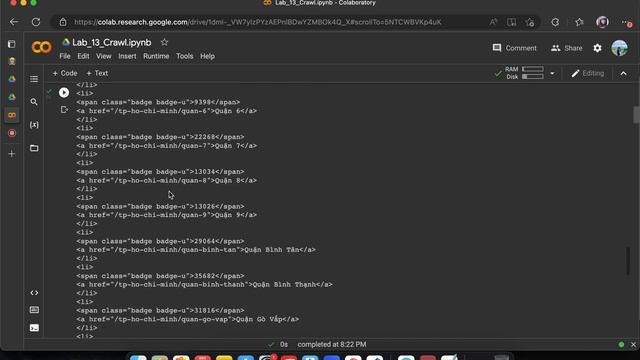Screen dimensions: 640x360
Task: Rename notebook by clicking Lab_13_Crawl.ipynb title
Action: (112, 42)
